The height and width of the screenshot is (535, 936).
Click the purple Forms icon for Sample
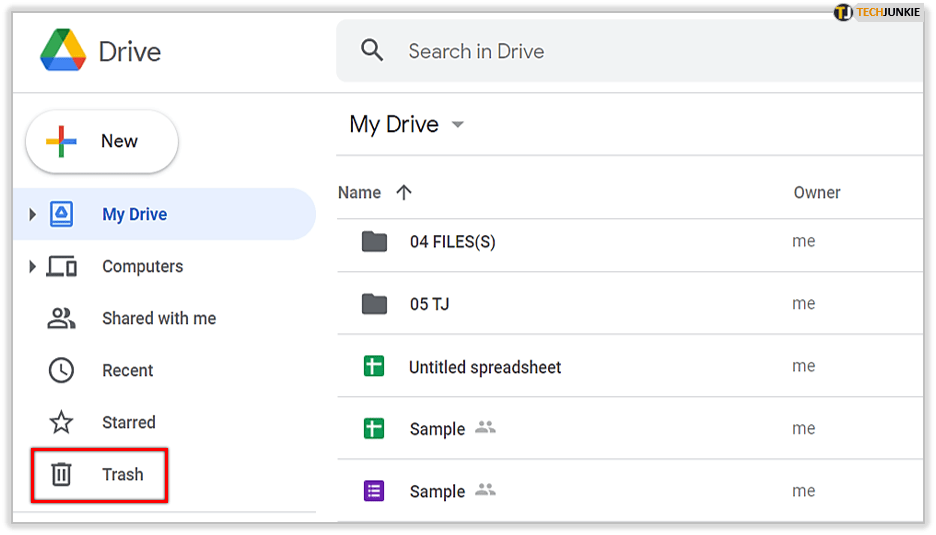[x=374, y=491]
